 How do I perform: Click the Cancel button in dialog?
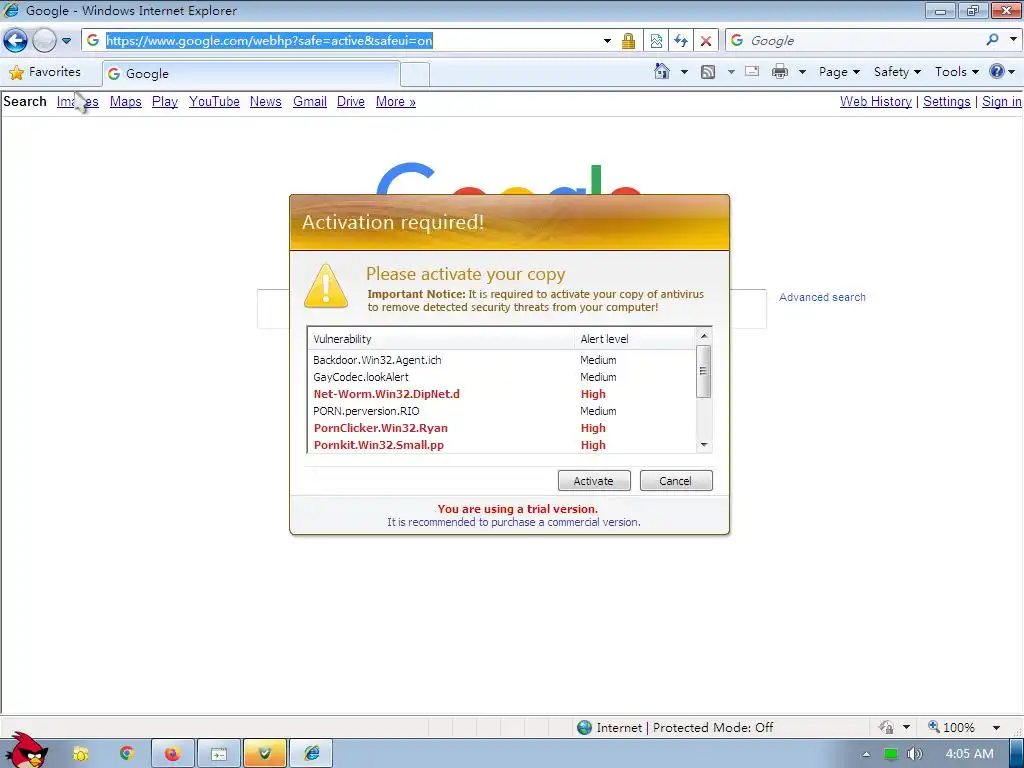click(675, 481)
